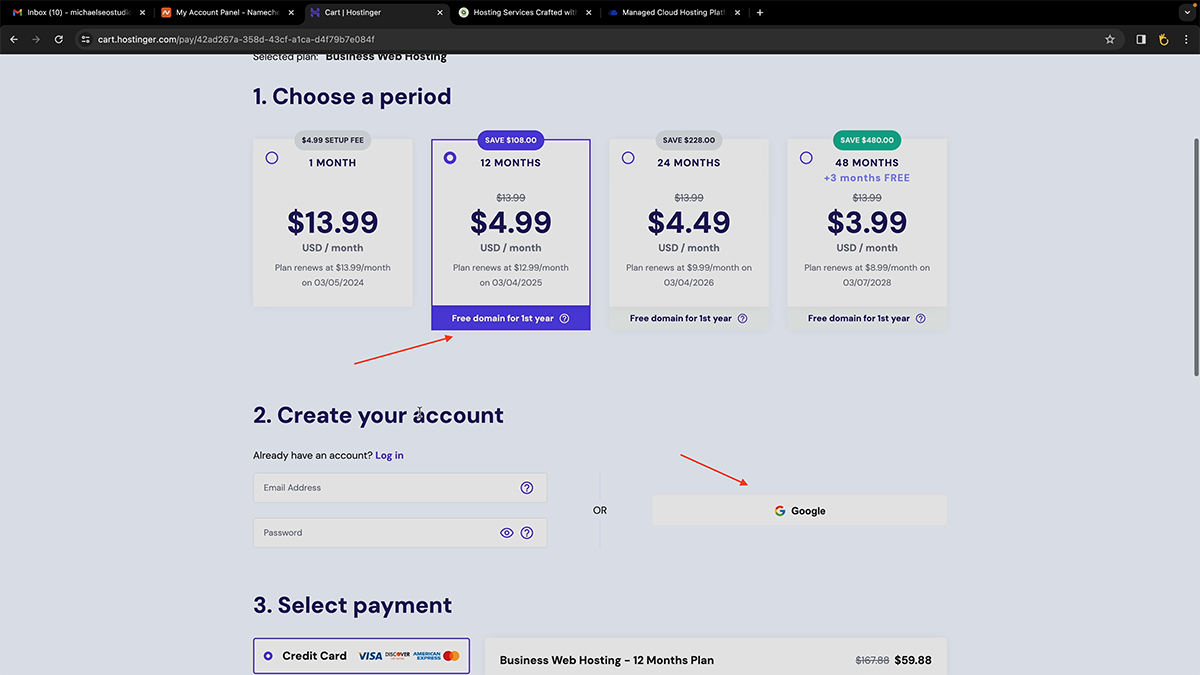
Task: Close the Gmail Inbox tab
Action: click(x=142, y=13)
